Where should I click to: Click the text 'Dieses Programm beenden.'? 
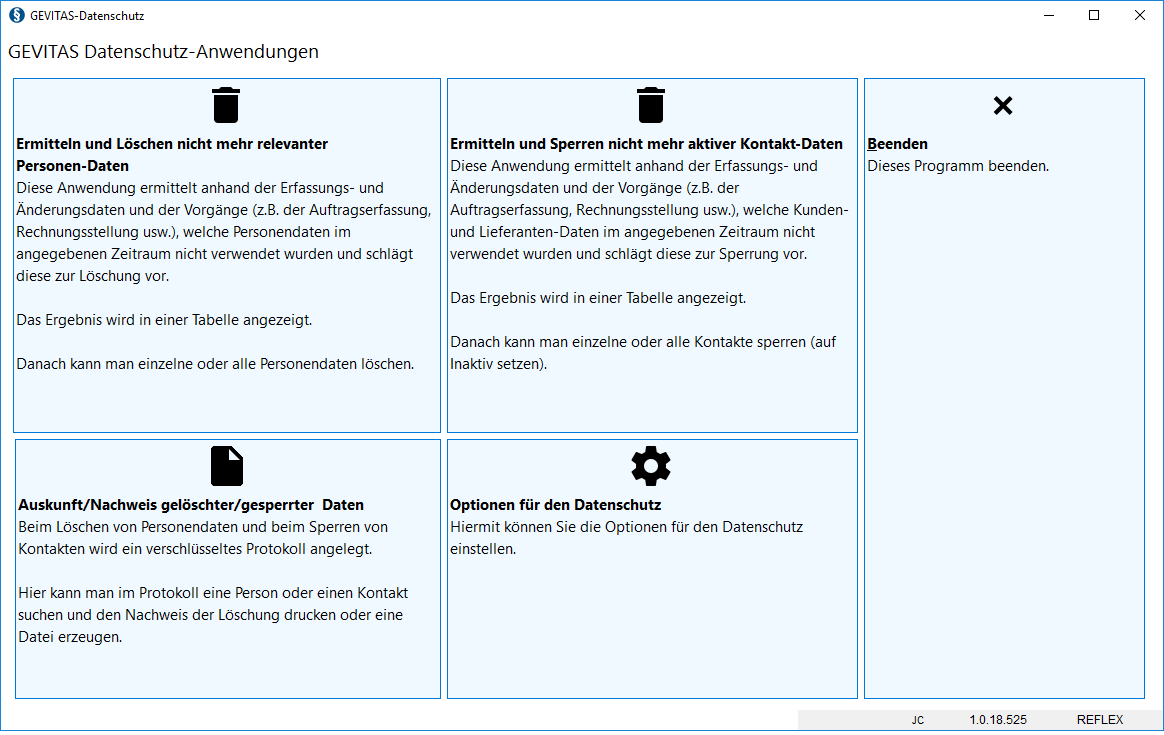[958, 166]
